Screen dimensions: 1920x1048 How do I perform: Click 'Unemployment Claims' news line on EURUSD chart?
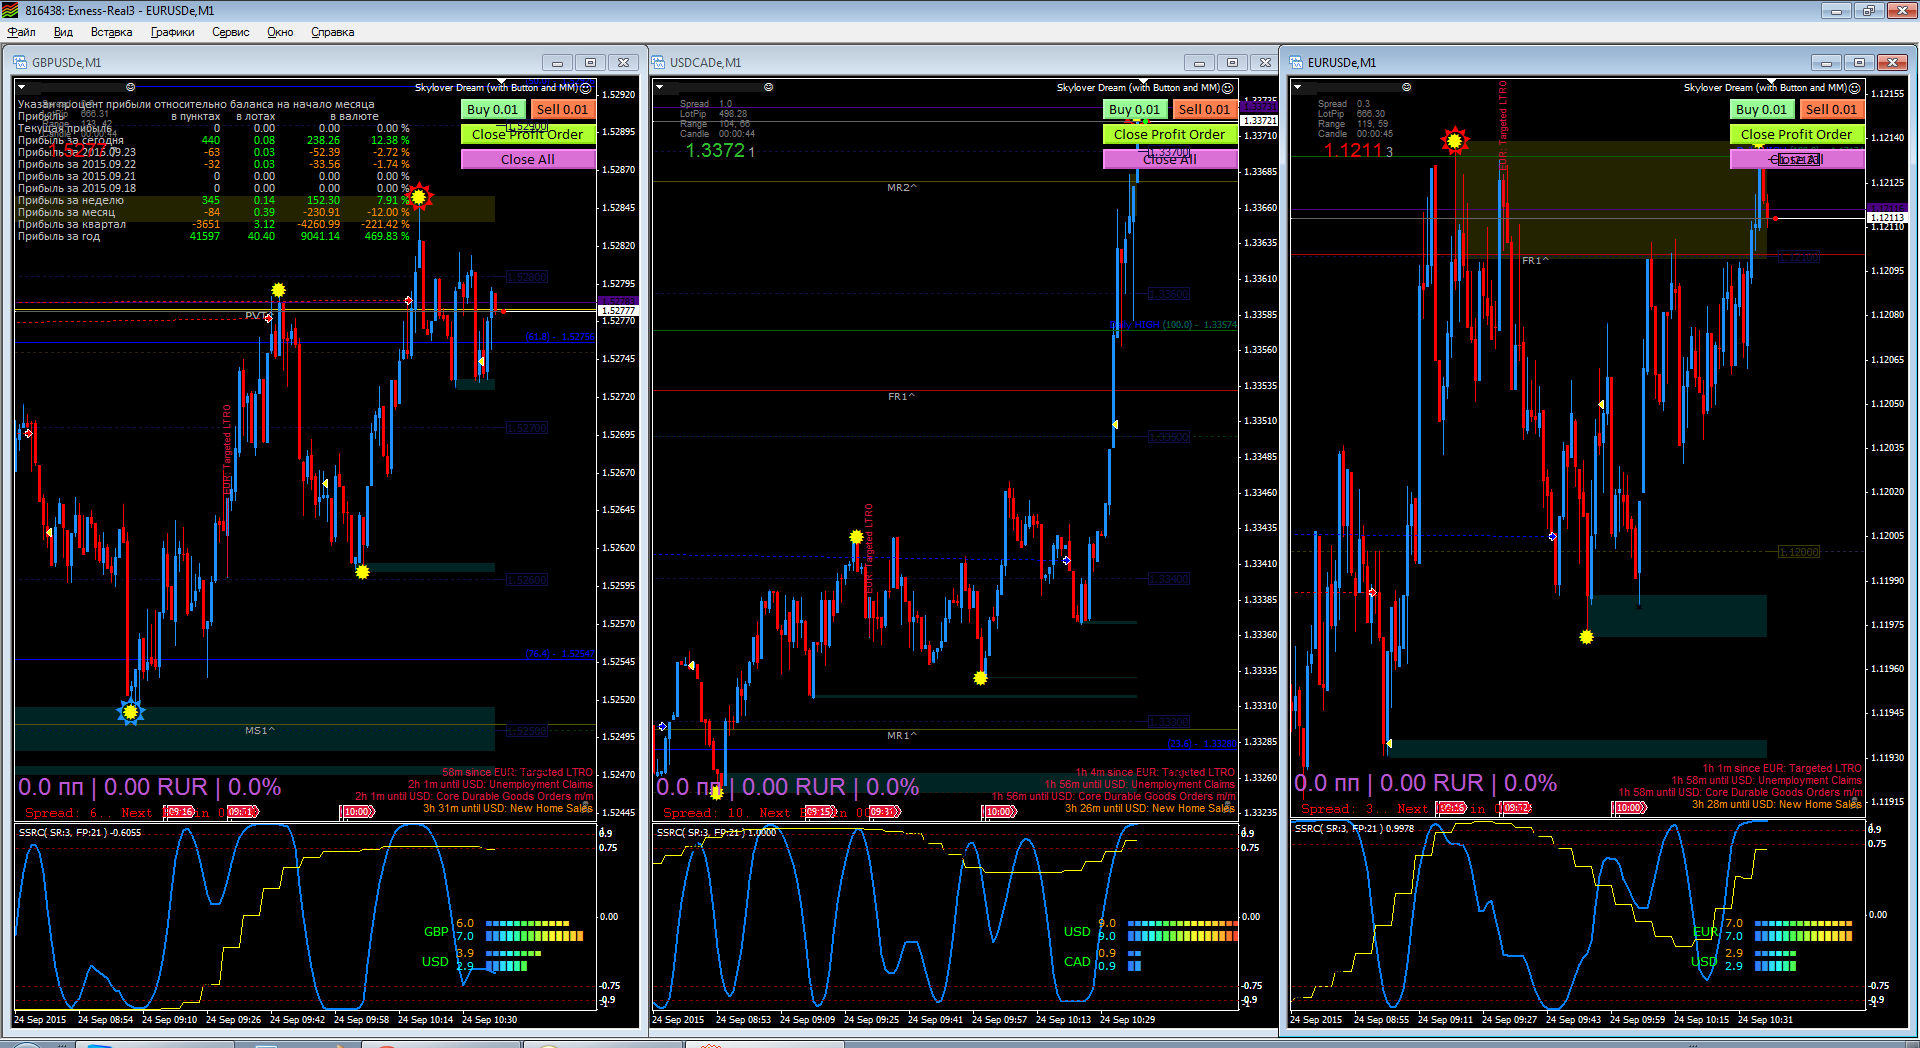(x=1767, y=780)
